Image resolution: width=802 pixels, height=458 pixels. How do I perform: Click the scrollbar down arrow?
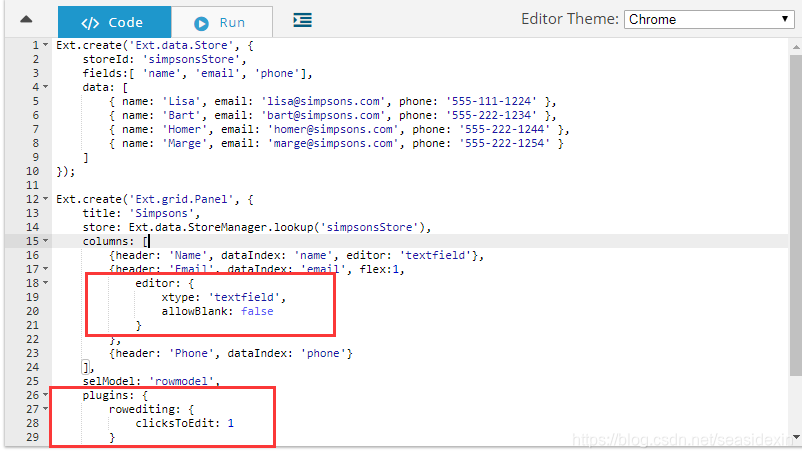point(796,437)
